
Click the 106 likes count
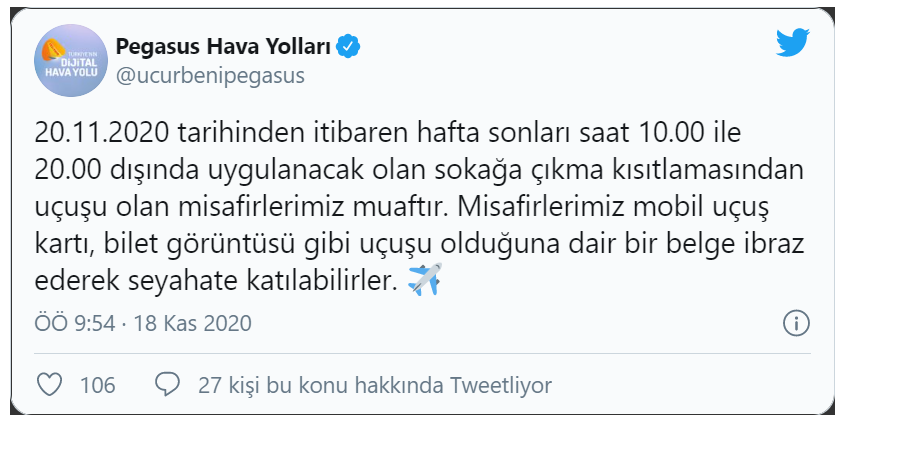pyautogui.click(x=98, y=385)
